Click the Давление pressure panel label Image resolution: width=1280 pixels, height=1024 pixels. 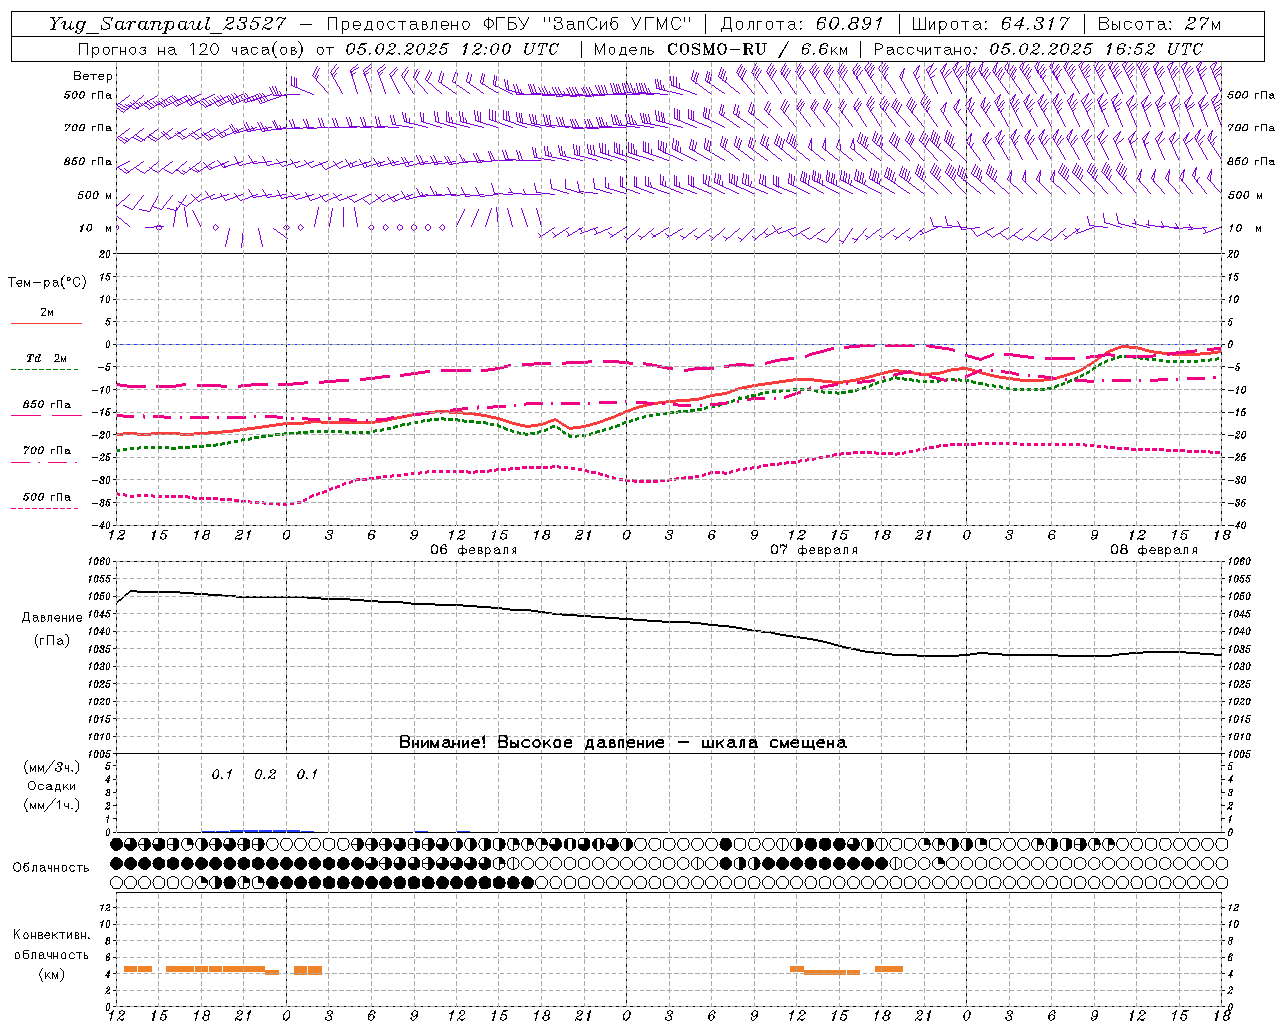(x=52, y=618)
